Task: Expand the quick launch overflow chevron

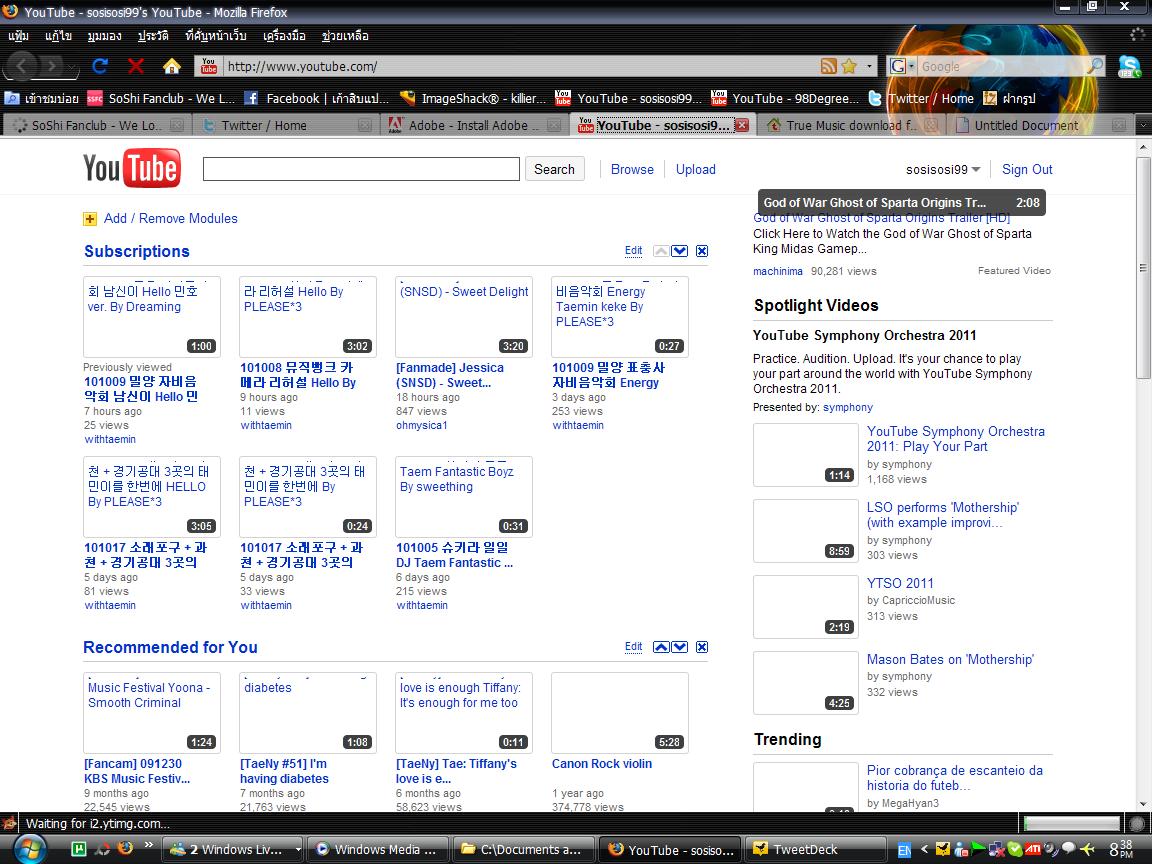Action: (x=148, y=844)
